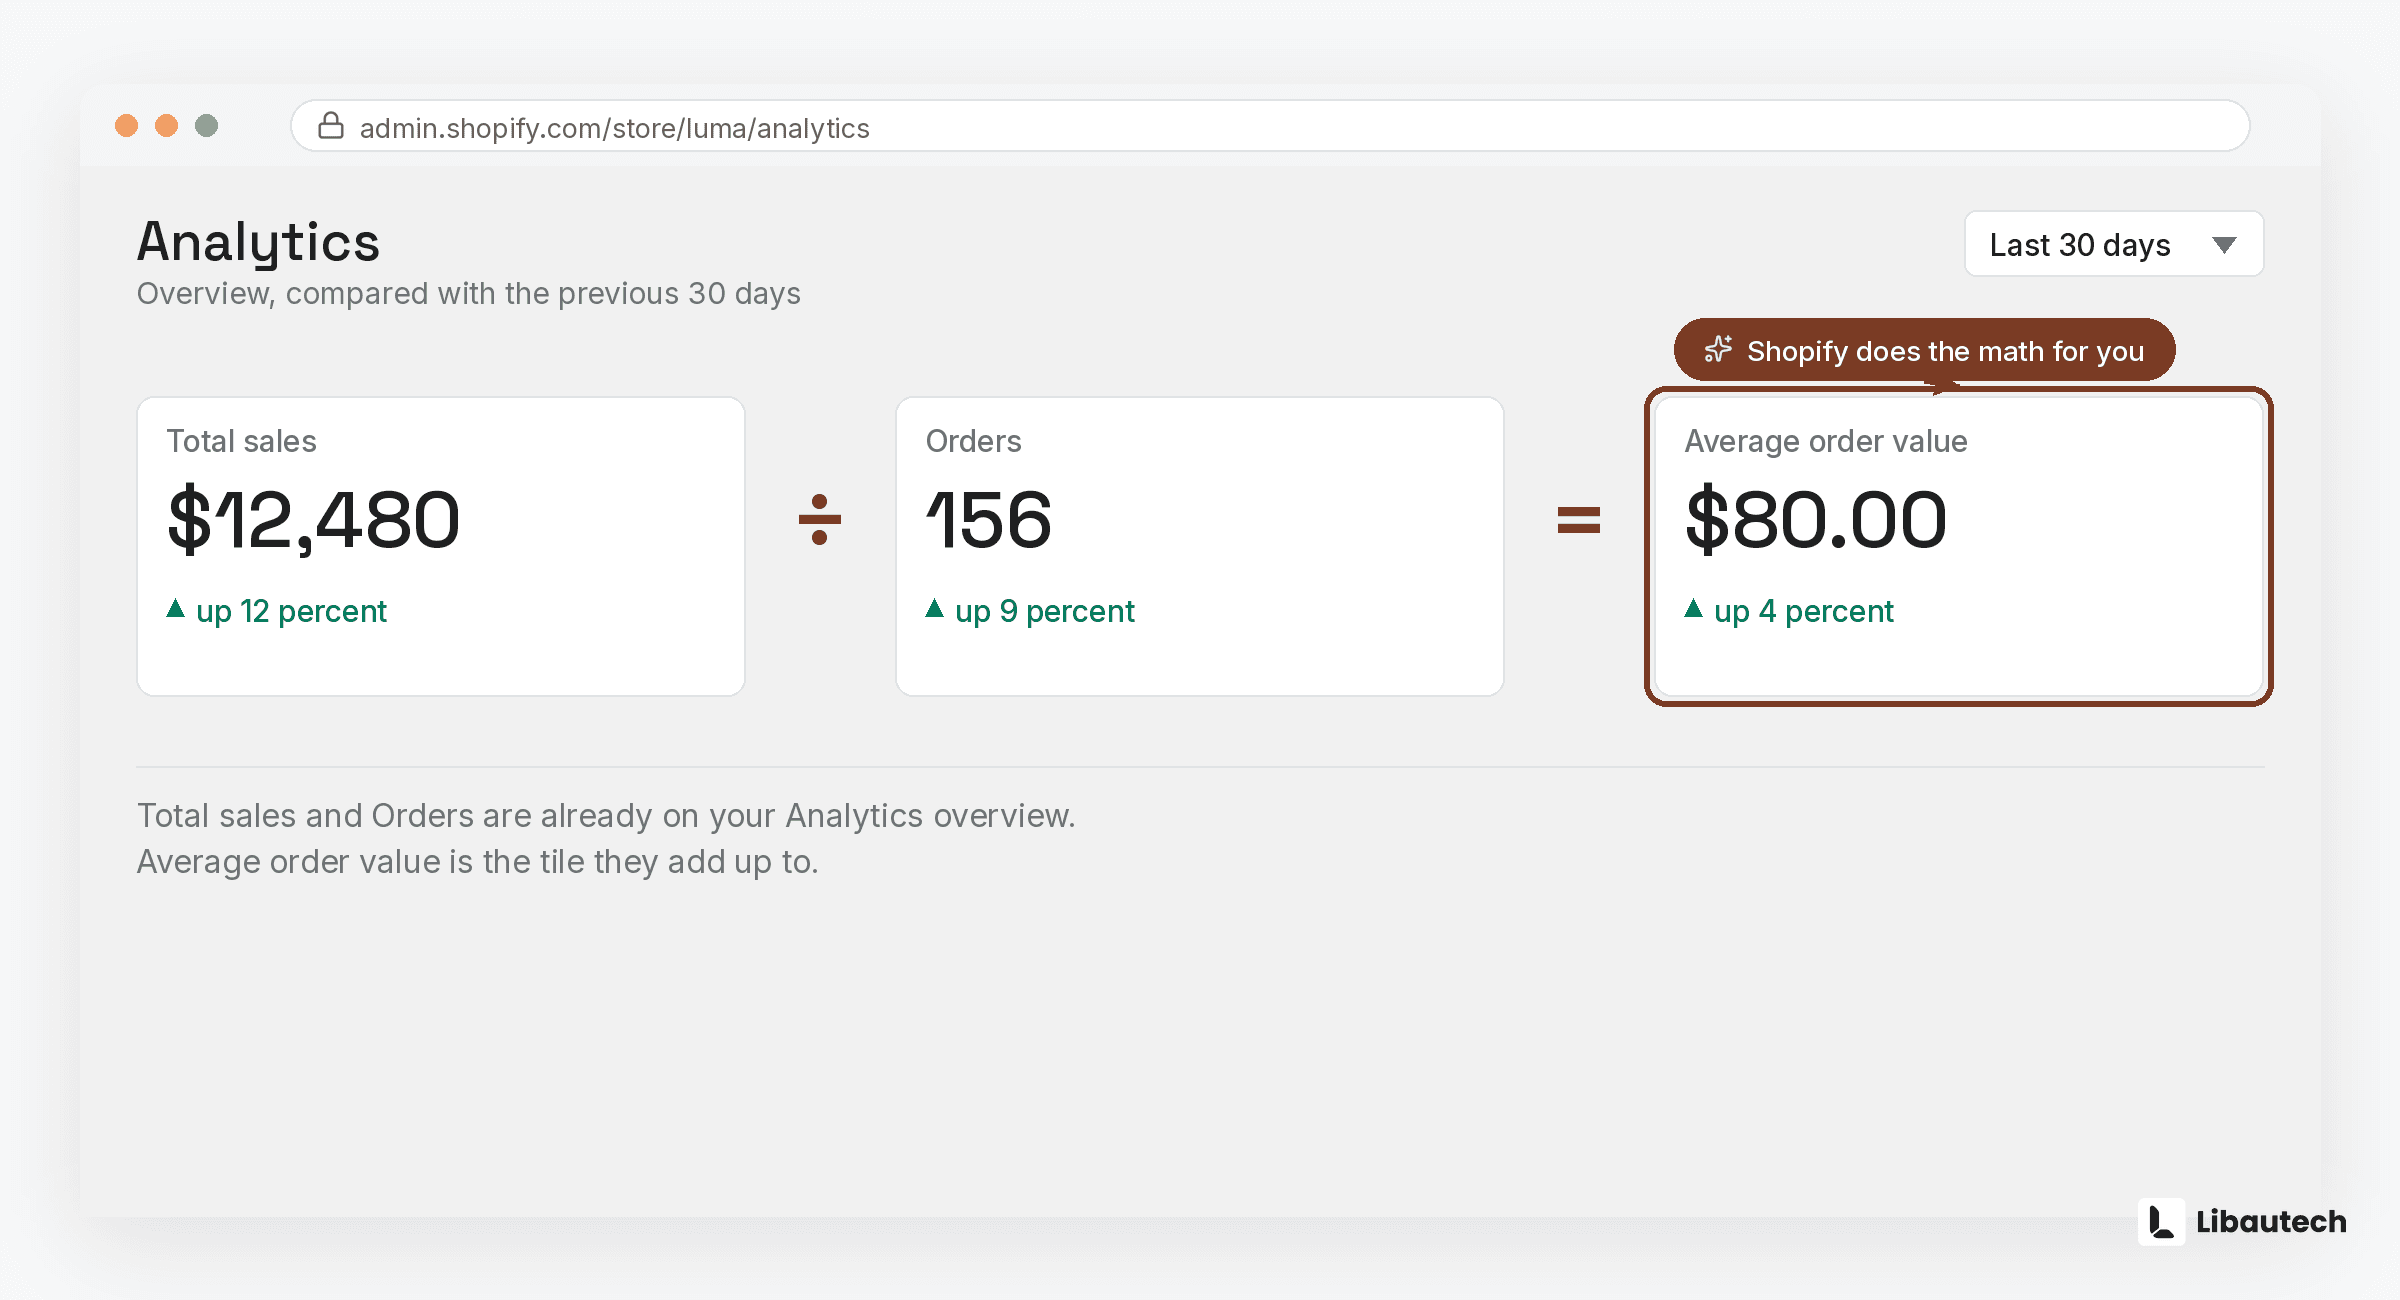Click the Libautech logo icon
The height and width of the screenshot is (1300, 2400).
pos(2161,1221)
